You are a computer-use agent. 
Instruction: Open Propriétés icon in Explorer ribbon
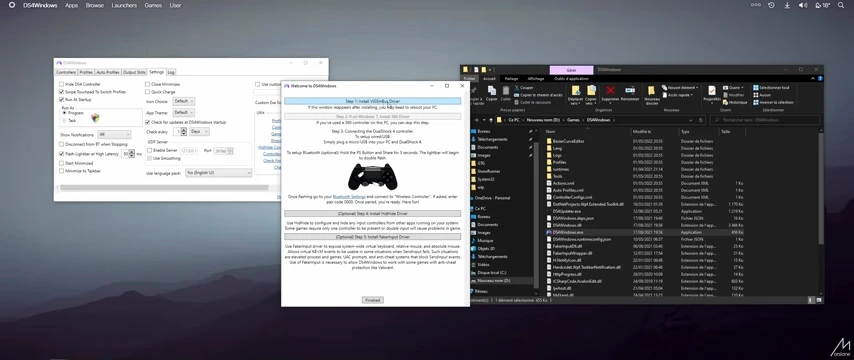711,90
